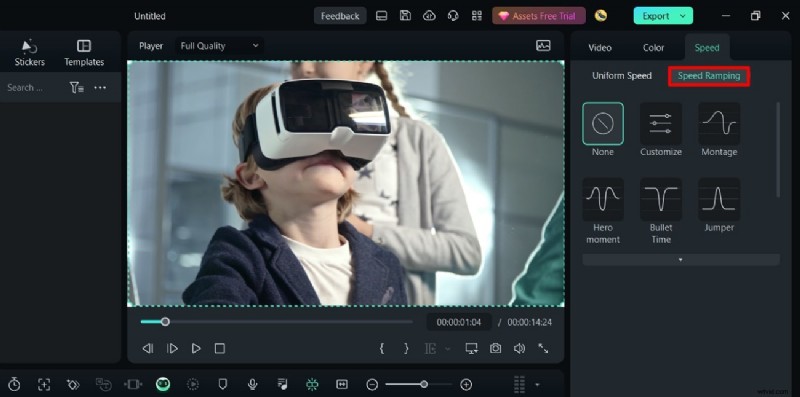
Task: Click the timeline zoom slider handle
Action: 424,384
